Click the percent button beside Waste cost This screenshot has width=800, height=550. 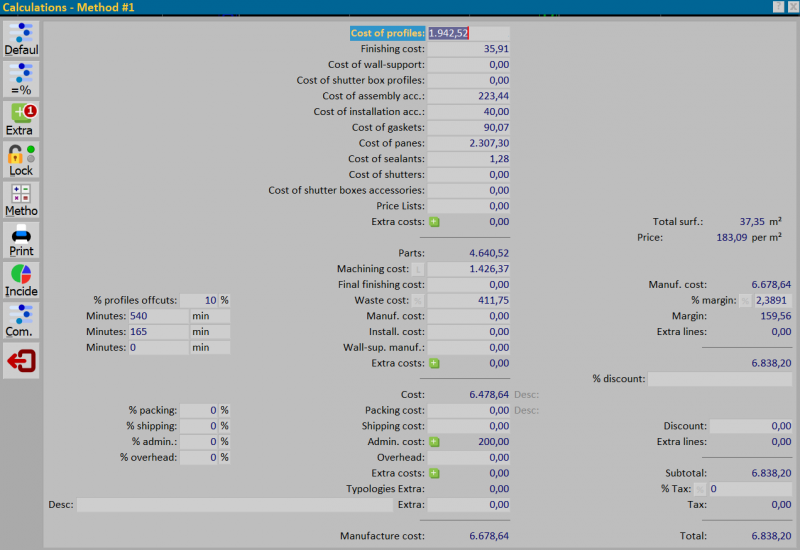click(x=418, y=301)
